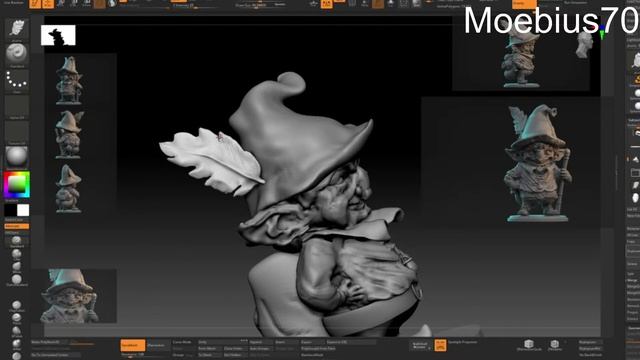The height and width of the screenshot is (360, 640).
Task: Activate the Move gizmo icon in top shelf
Action: tap(61, 4)
